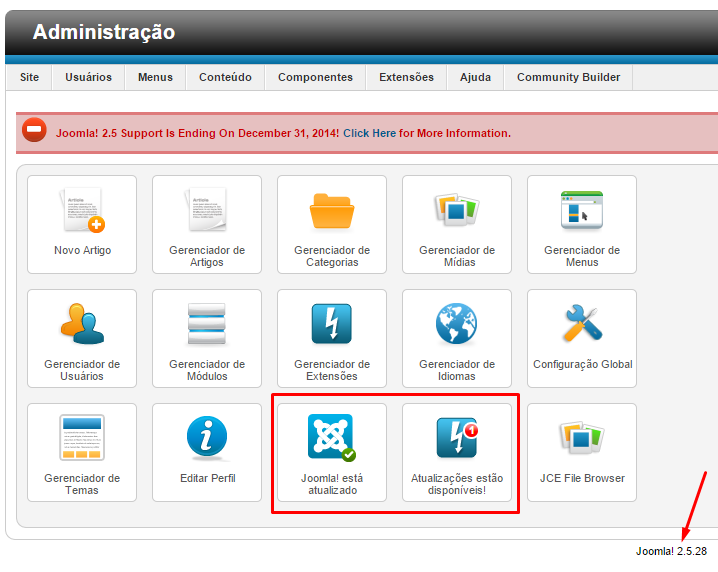Screen dimensions: 718x572
Task: Open the Site menu
Action: [x=29, y=77]
